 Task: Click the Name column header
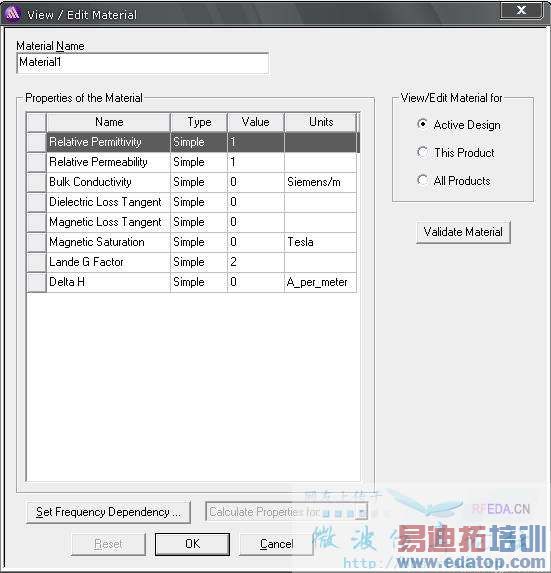[x=109, y=122]
